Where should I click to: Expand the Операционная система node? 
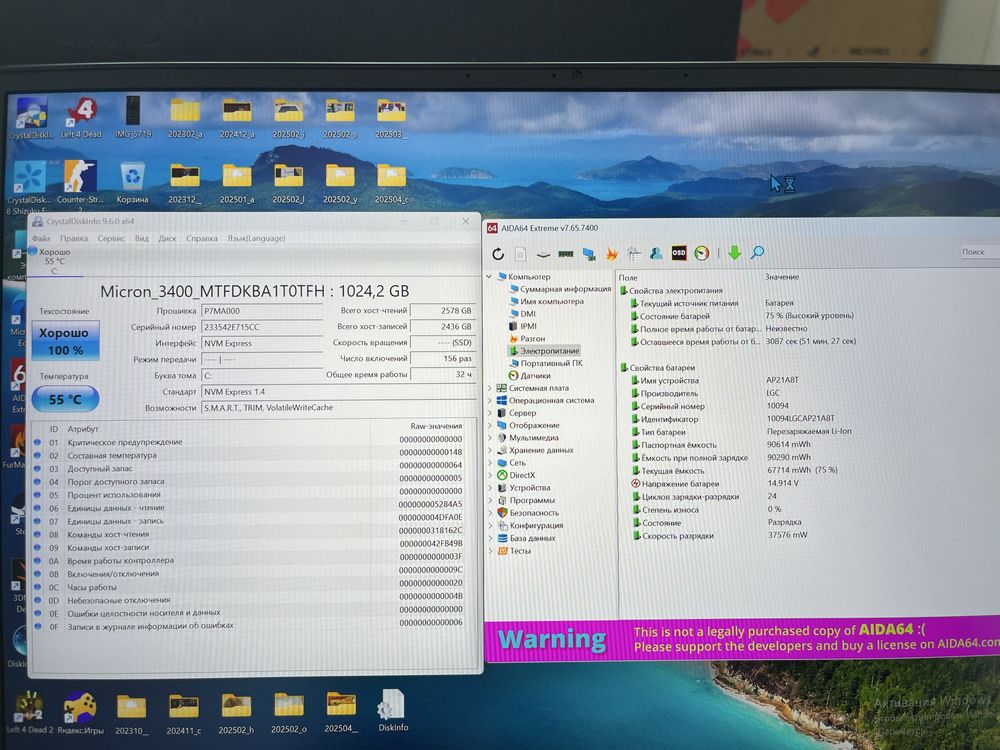click(x=490, y=401)
